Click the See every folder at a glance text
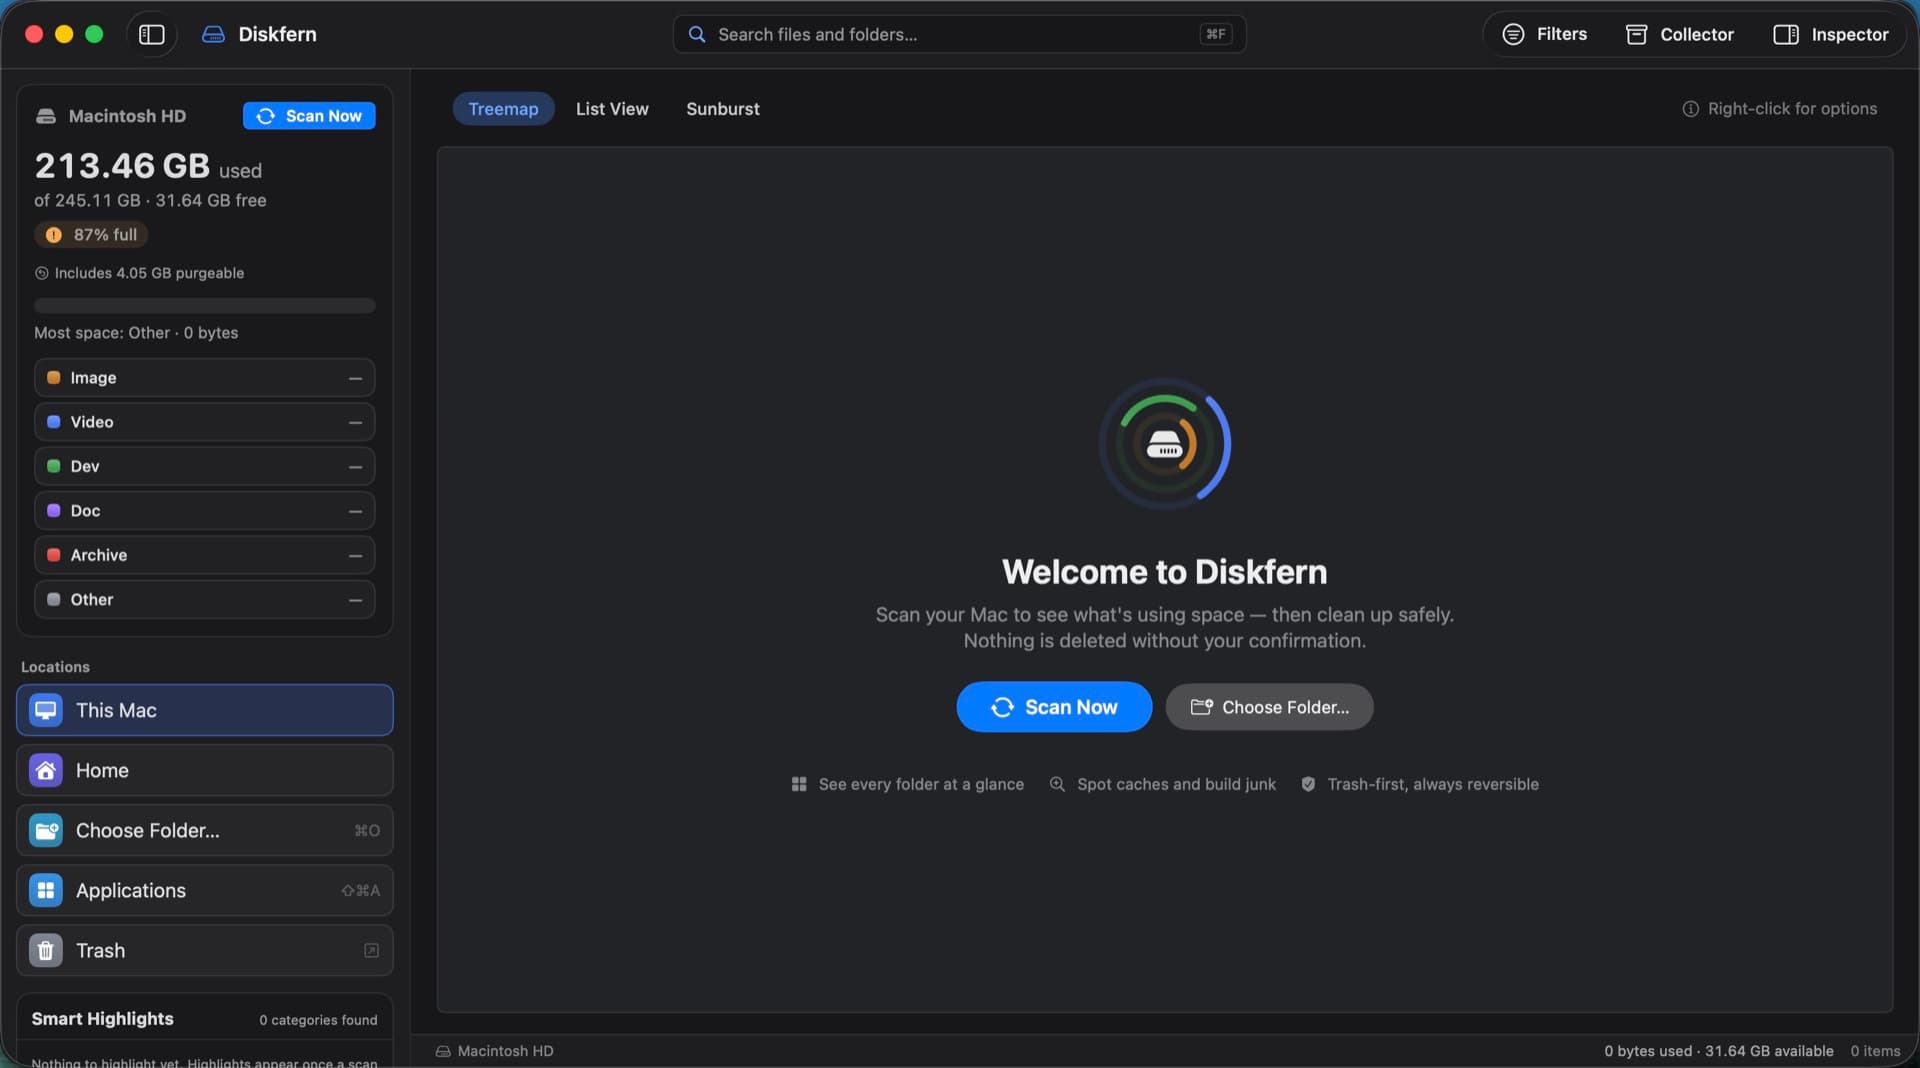This screenshot has height=1068, width=1920. (x=921, y=784)
